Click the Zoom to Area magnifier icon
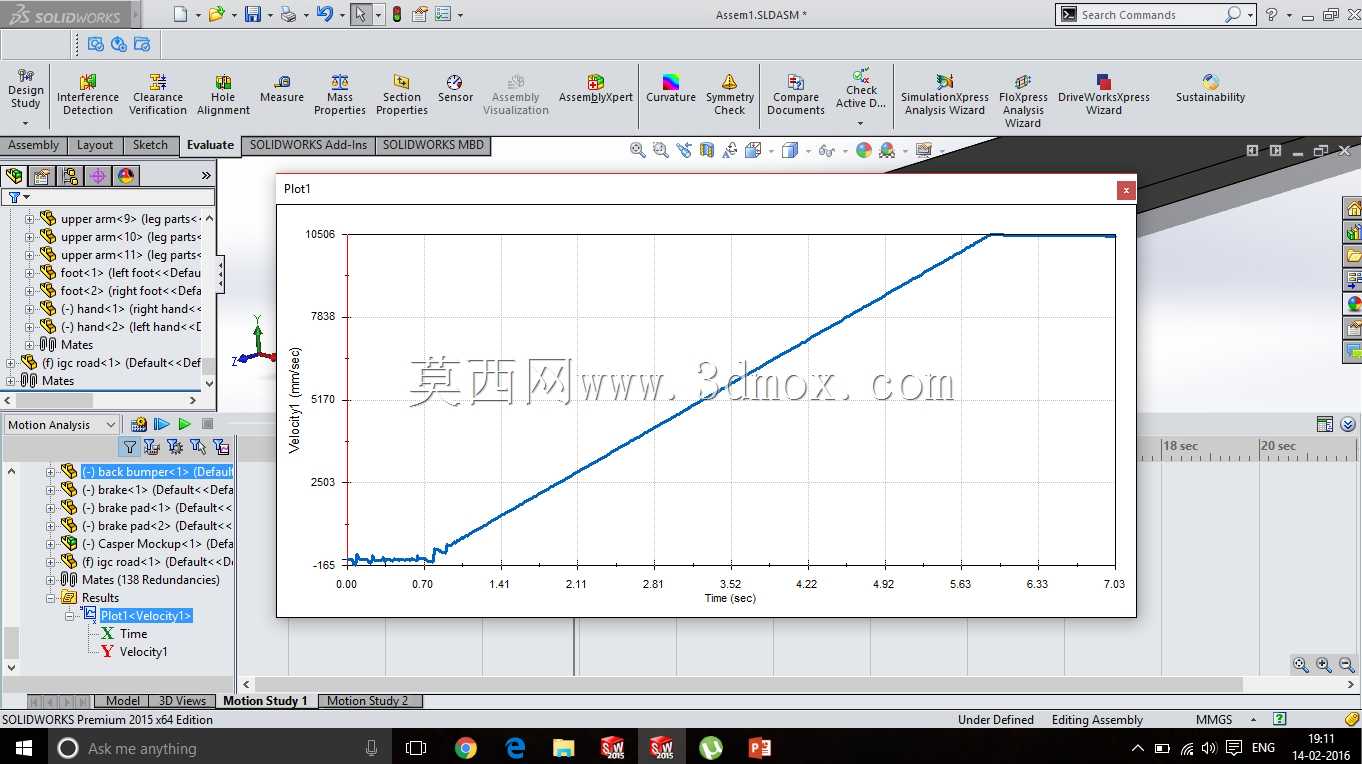This screenshot has width=1362, height=764. pos(661,150)
